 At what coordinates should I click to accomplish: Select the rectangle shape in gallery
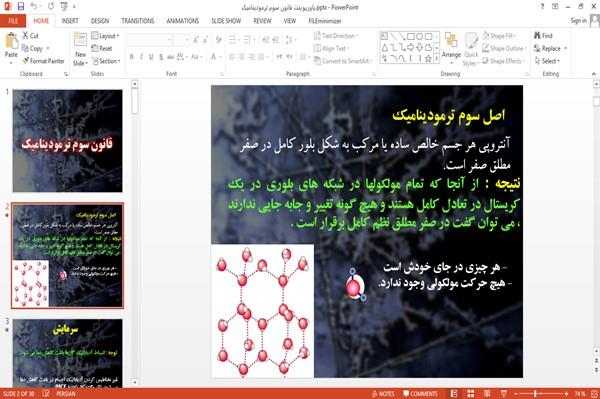[411, 36]
